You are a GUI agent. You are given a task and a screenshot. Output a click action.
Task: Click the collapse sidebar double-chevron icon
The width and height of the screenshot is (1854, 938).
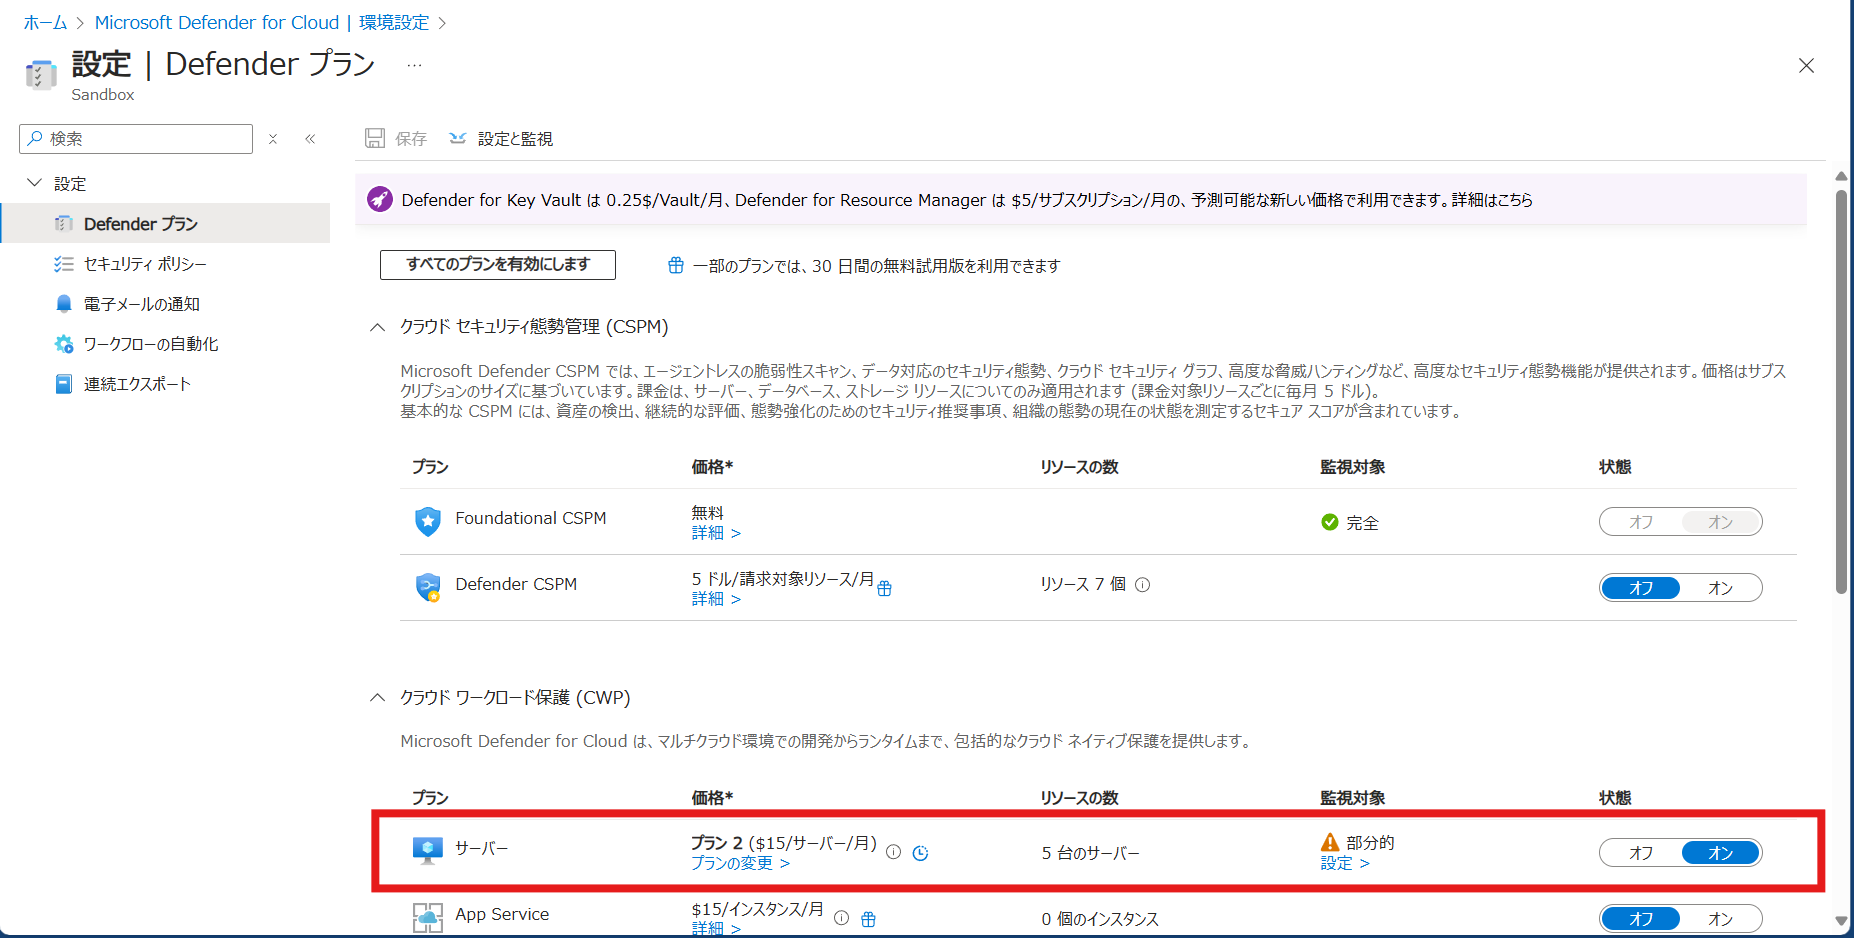coord(310,139)
